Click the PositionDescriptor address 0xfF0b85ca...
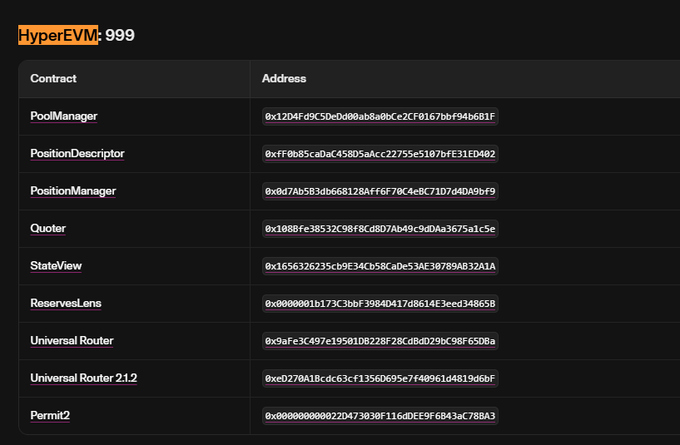Image resolution: width=680 pixels, height=445 pixels. pos(380,154)
